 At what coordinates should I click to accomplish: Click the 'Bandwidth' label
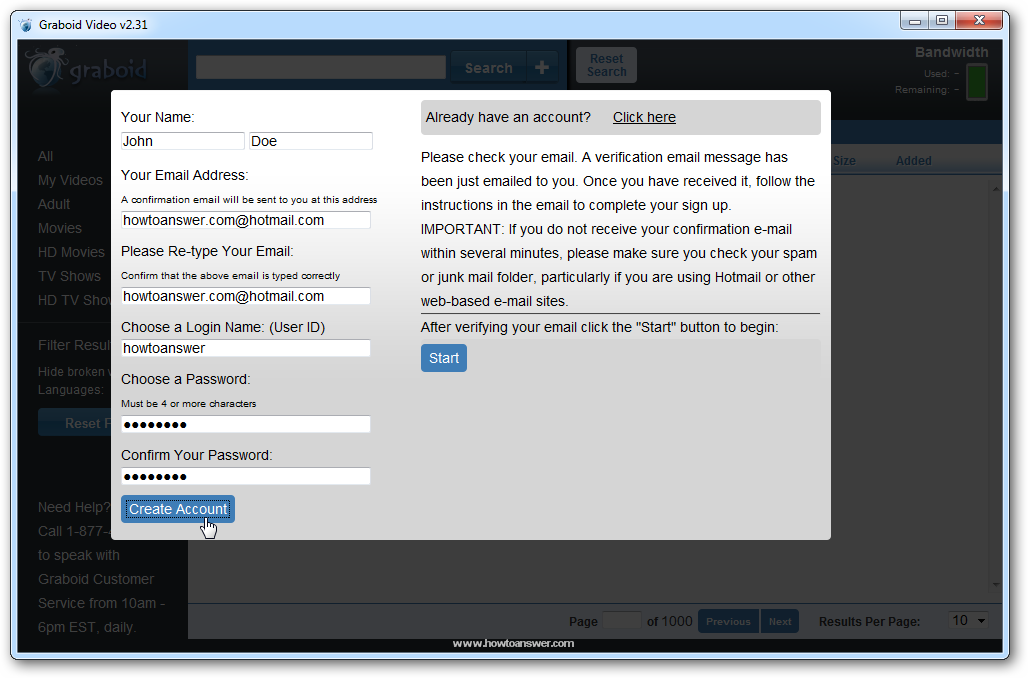click(x=951, y=52)
